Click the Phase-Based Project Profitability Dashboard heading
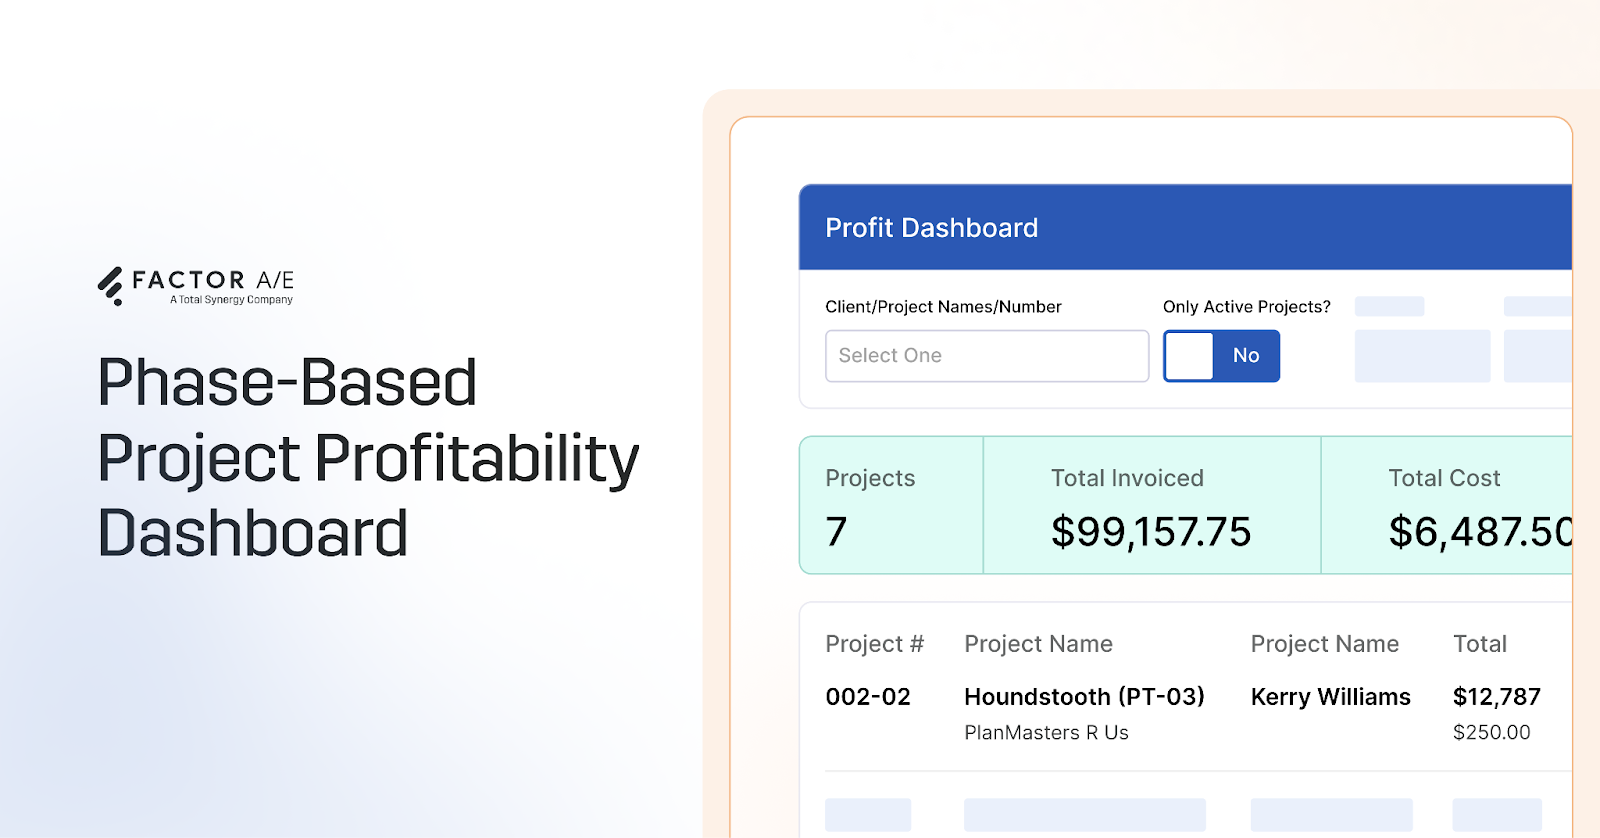 click(x=368, y=458)
